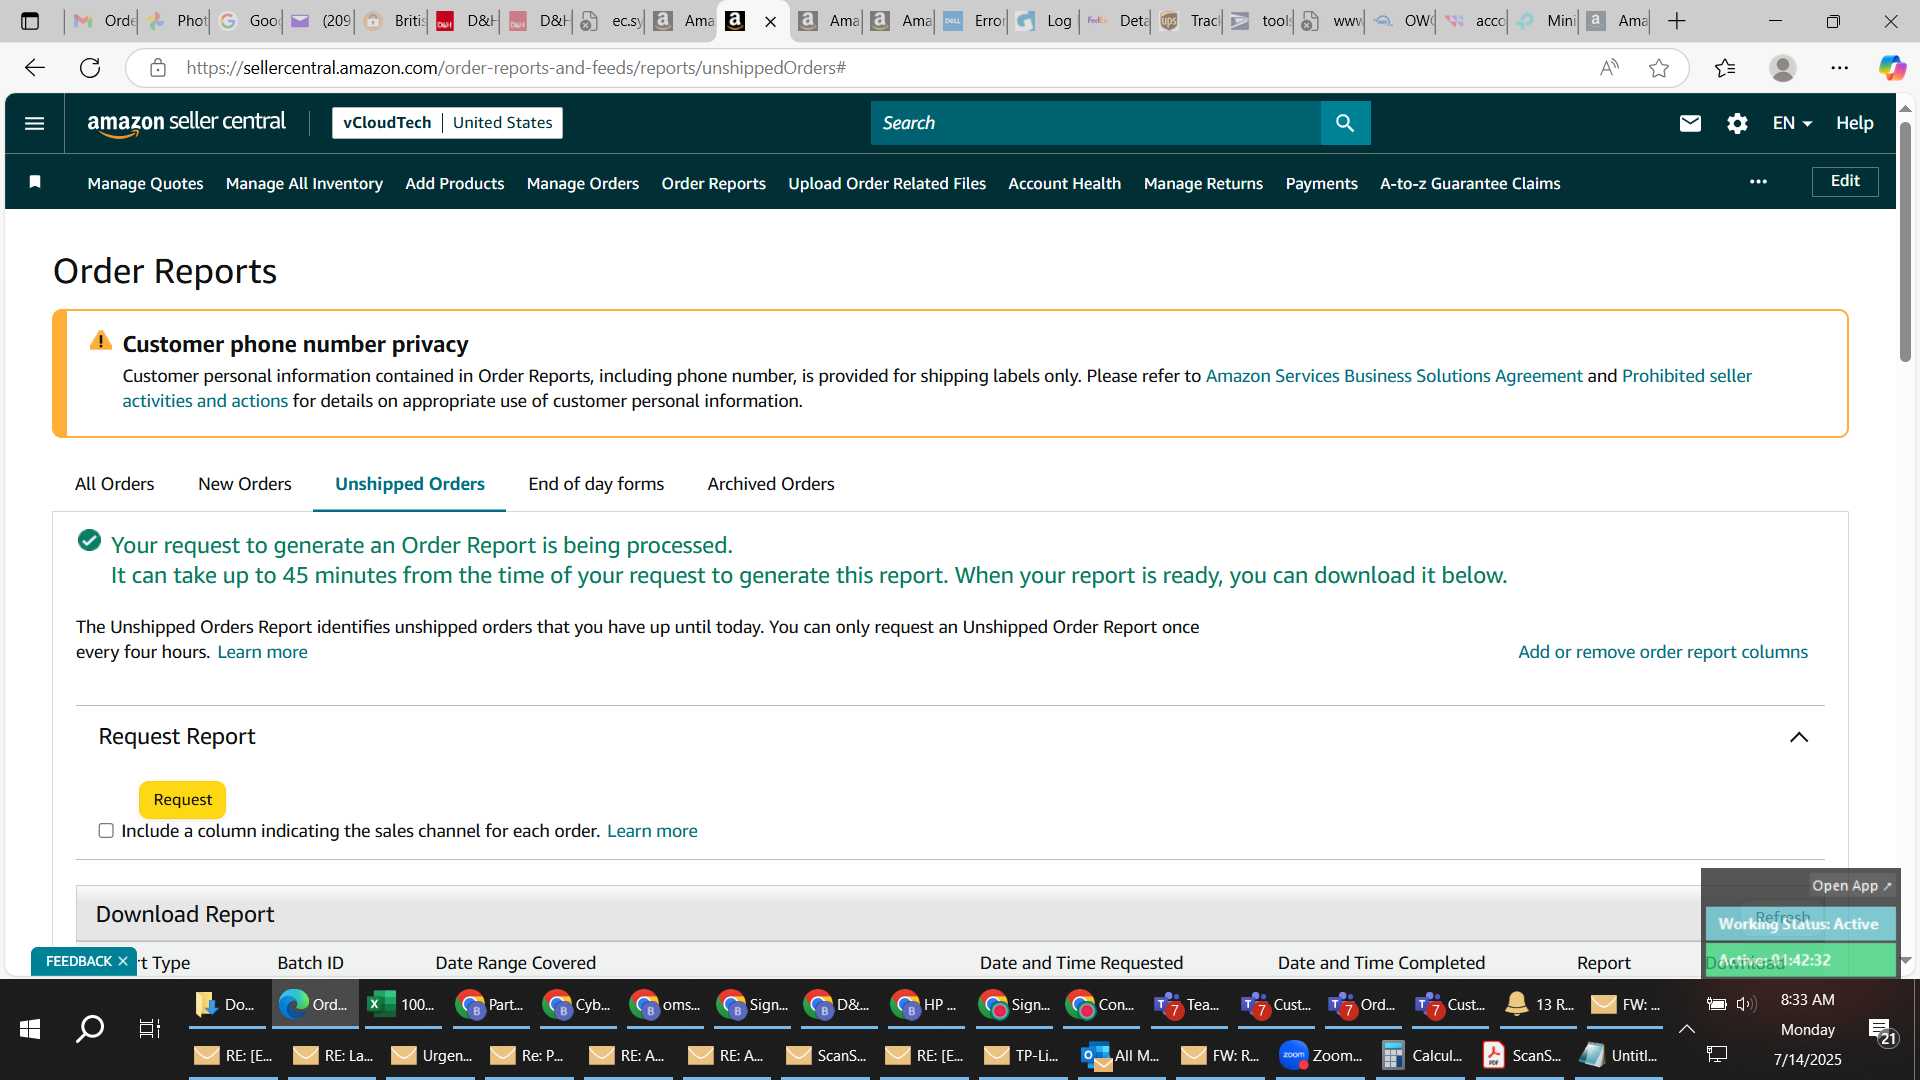Image resolution: width=1920 pixels, height=1080 pixels.
Task: Open Calculator from the taskbar
Action: pyautogui.click(x=1422, y=1055)
